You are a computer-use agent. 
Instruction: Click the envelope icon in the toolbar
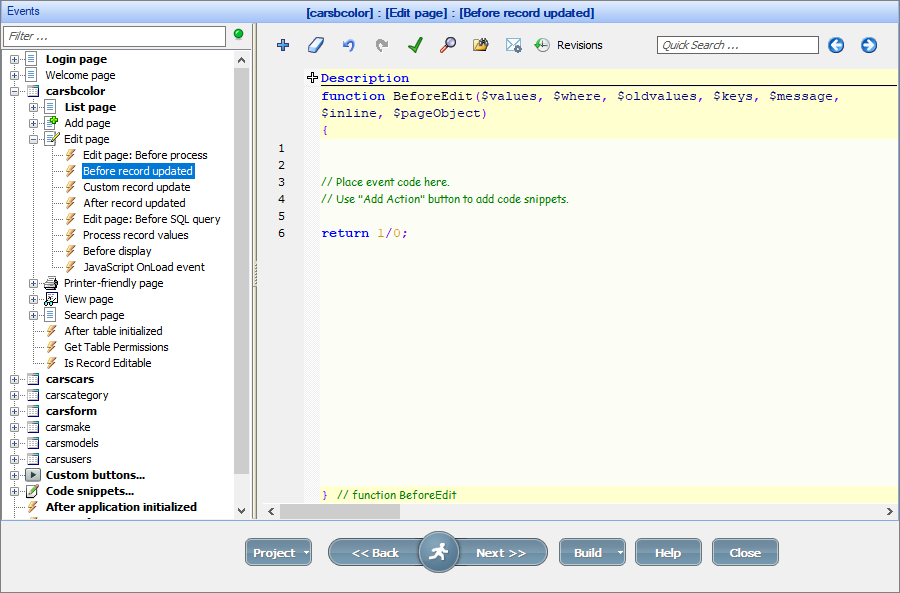point(513,45)
